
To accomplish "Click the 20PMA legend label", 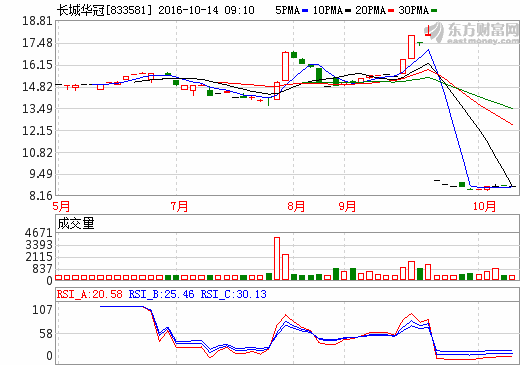I will click(370, 10).
